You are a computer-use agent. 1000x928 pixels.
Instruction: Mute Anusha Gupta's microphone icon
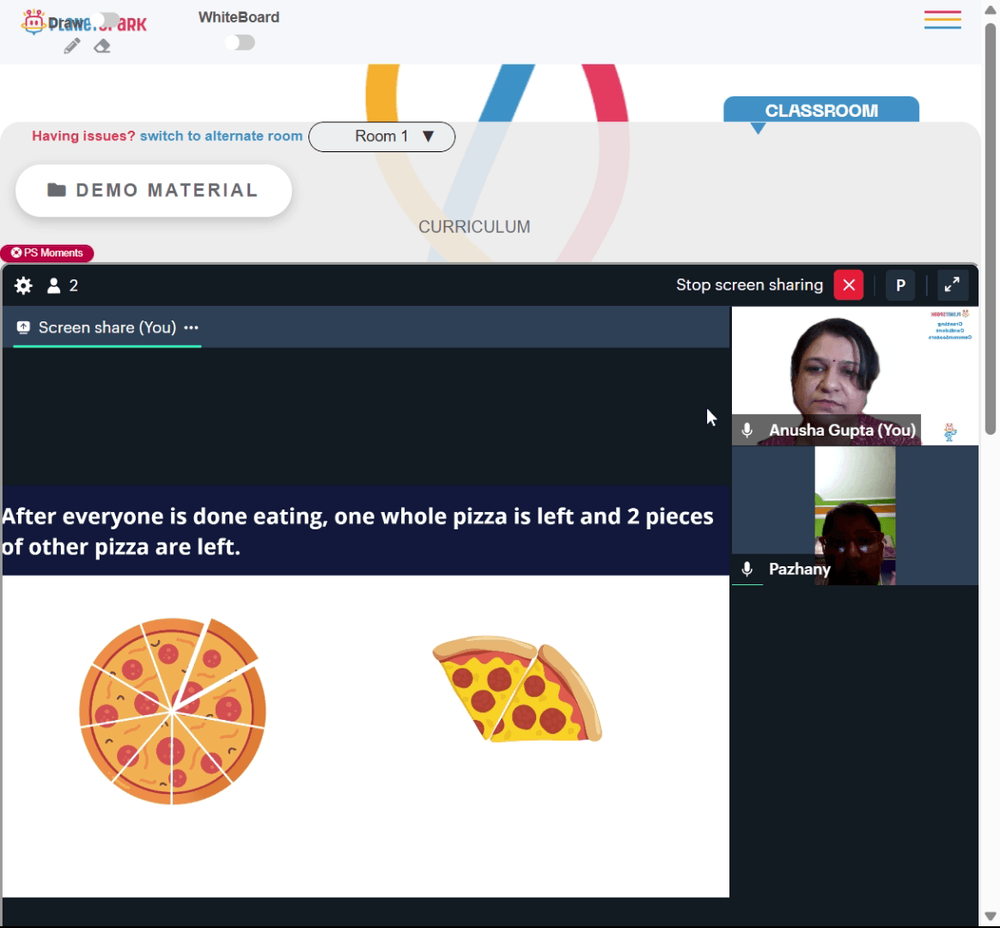pos(747,430)
